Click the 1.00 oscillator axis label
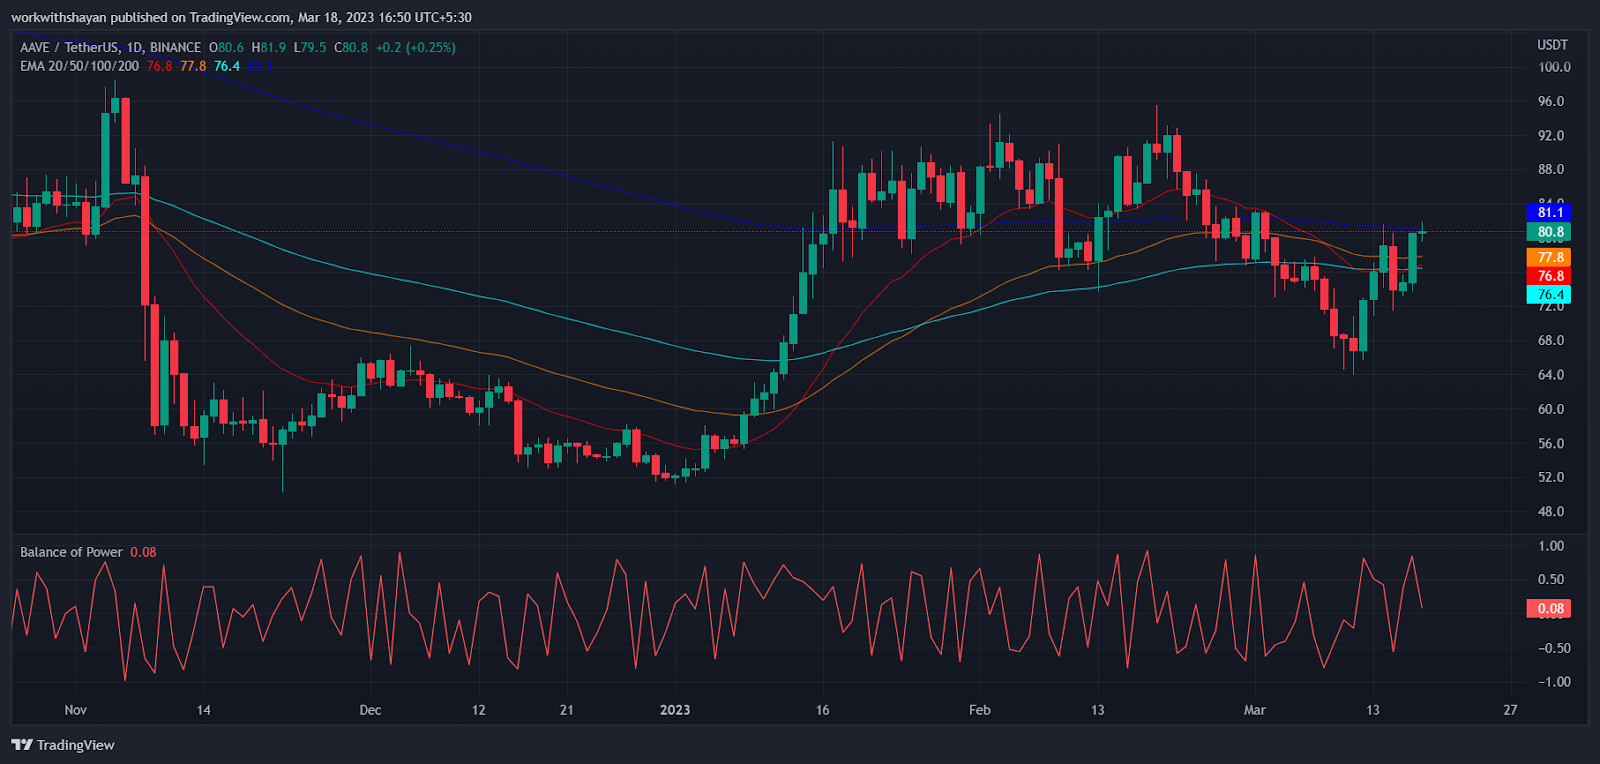The image size is (1600, 764). pos(1551,546)
